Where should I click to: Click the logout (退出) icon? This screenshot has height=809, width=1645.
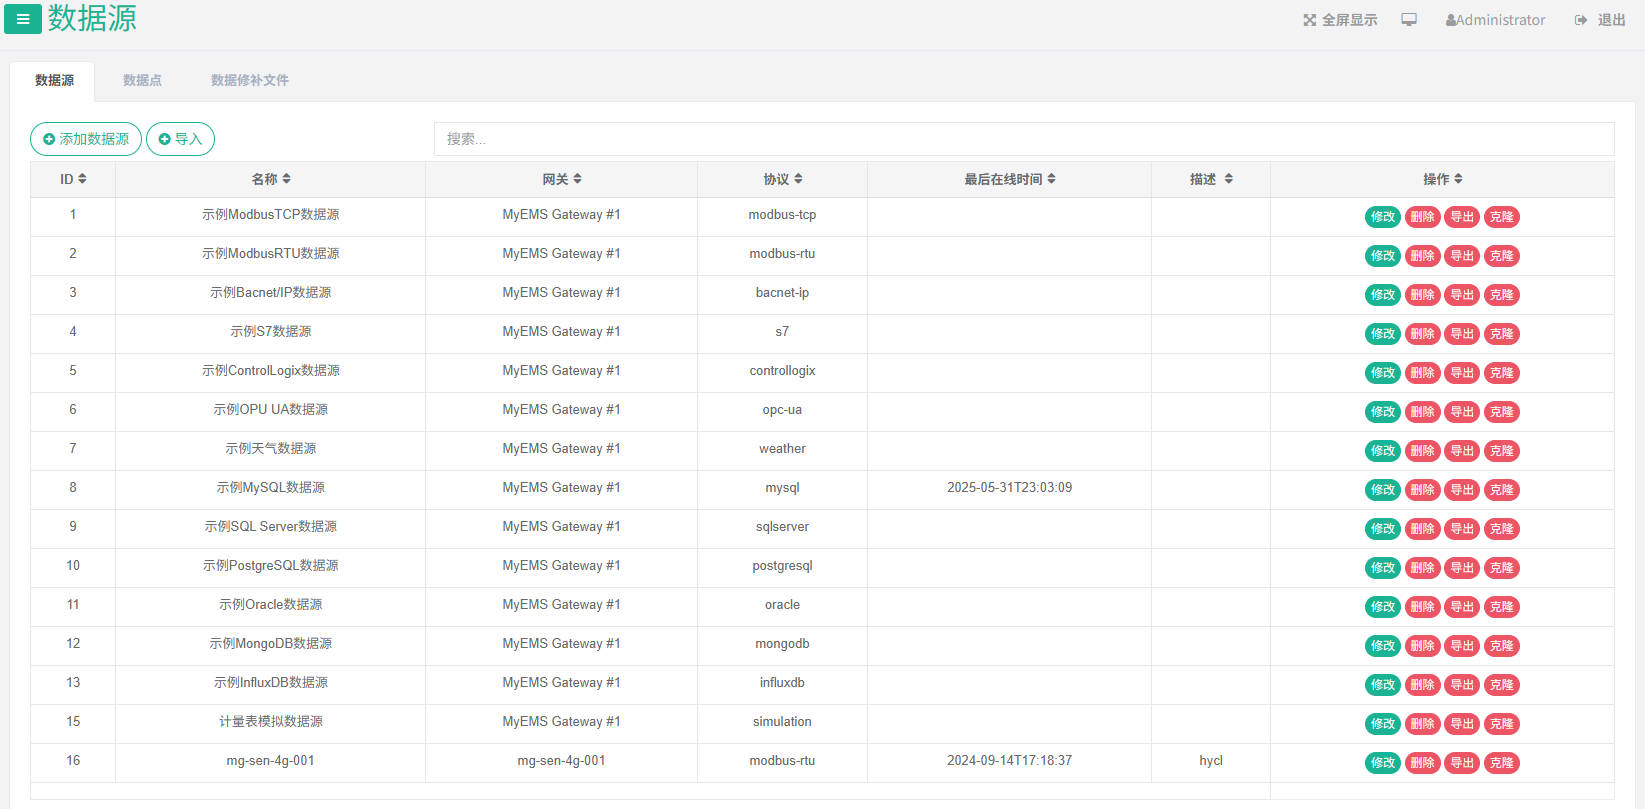pyautogui.click(x=1581, y=20)
